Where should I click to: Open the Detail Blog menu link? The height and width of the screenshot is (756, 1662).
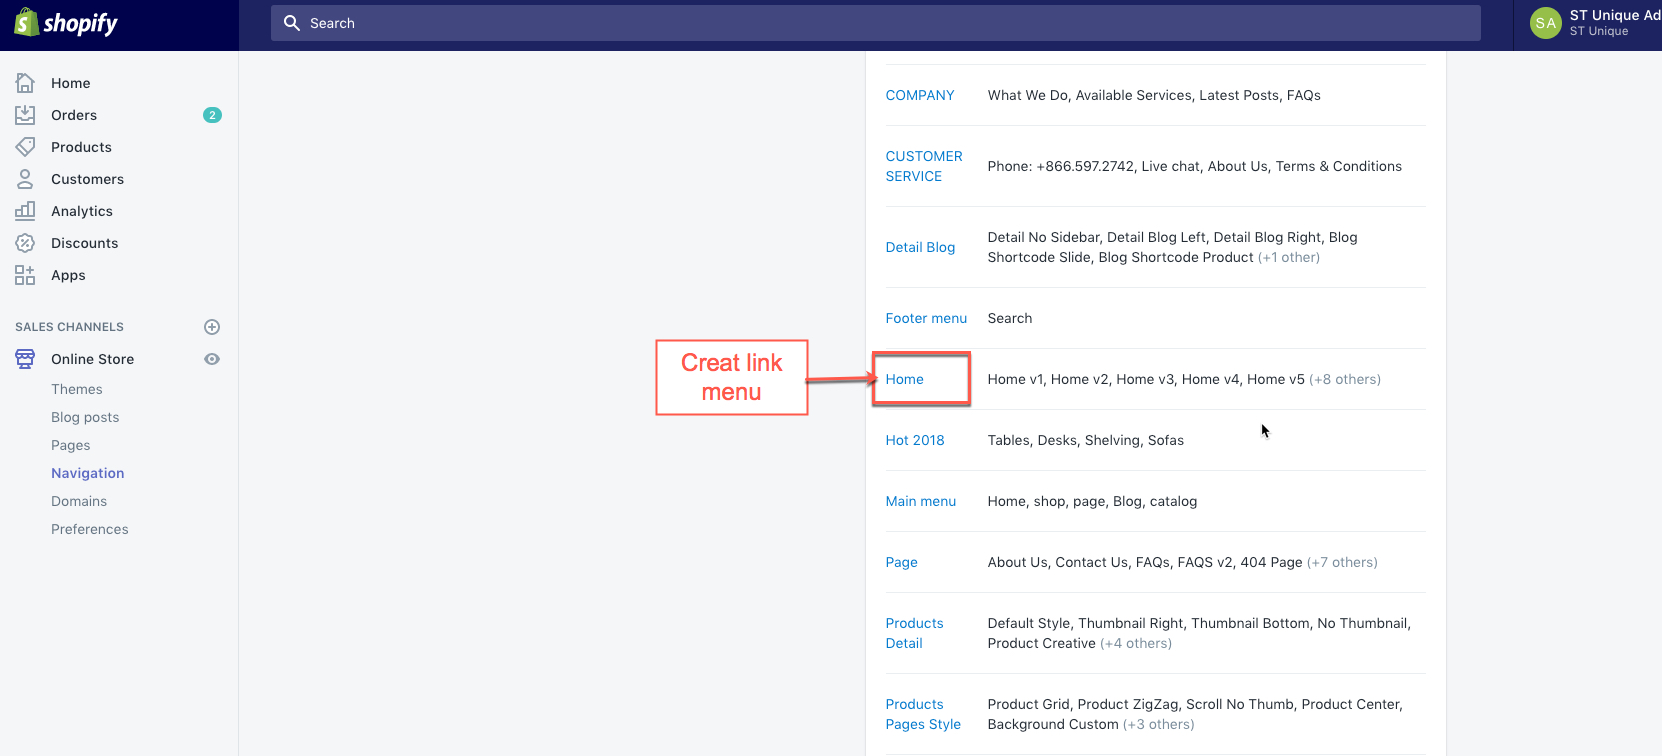click(x=920, y=247)
